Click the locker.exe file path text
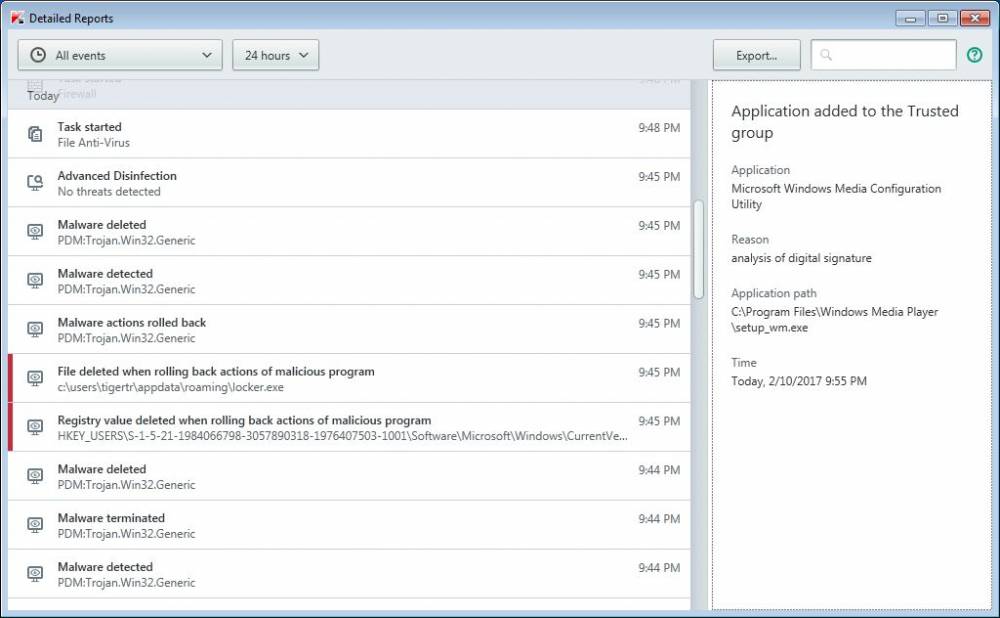The height and width of the screenshot is (618, 1000). click(171, 387)
